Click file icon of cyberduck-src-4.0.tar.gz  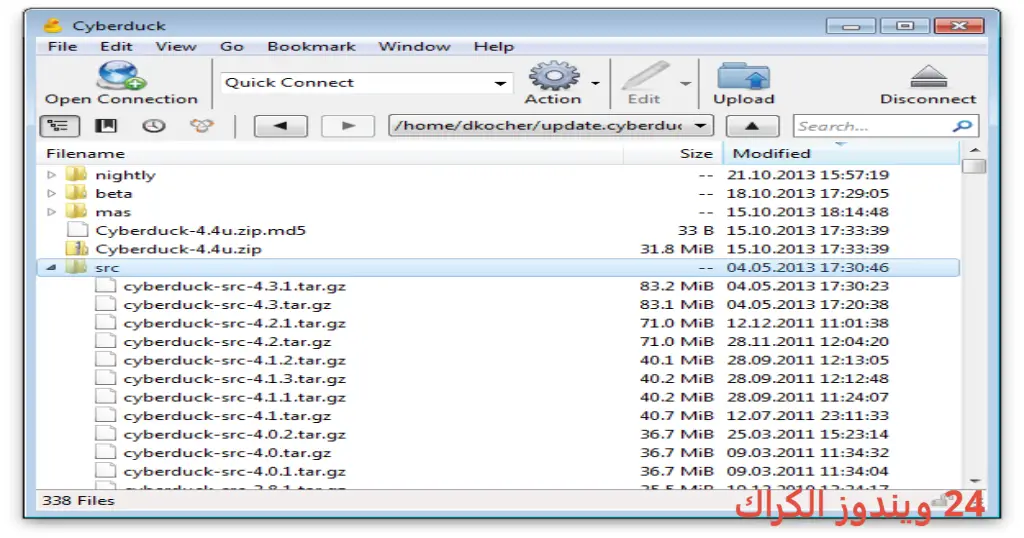[x=105, y=452]
